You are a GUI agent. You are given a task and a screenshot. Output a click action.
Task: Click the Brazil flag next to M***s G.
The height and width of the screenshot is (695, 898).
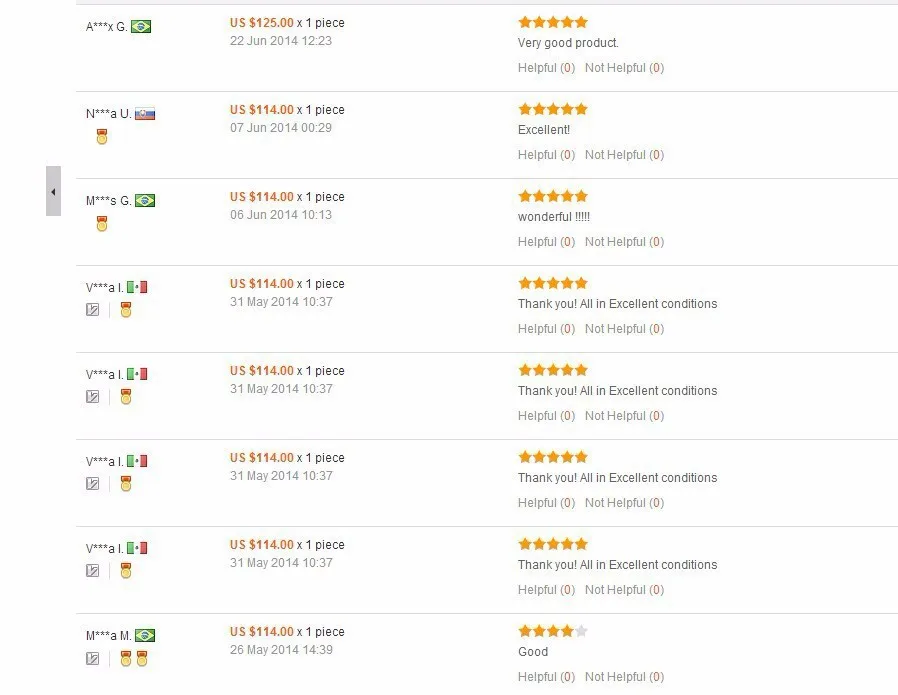pos(145,200)
